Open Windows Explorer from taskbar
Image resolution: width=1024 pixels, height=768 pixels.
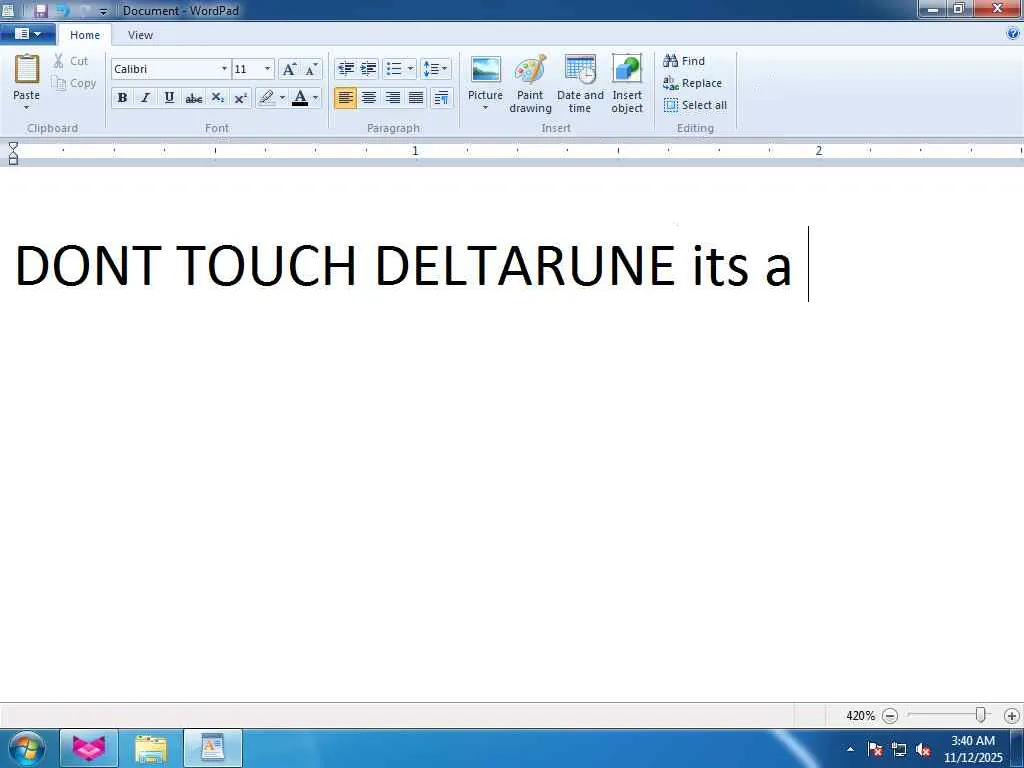(x=151, y=748)
